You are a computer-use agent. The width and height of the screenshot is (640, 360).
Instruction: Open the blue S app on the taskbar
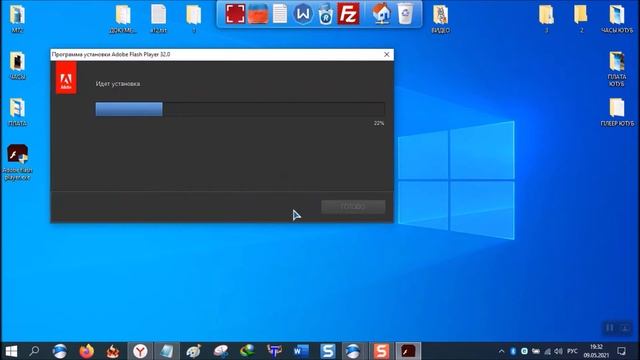328,351
